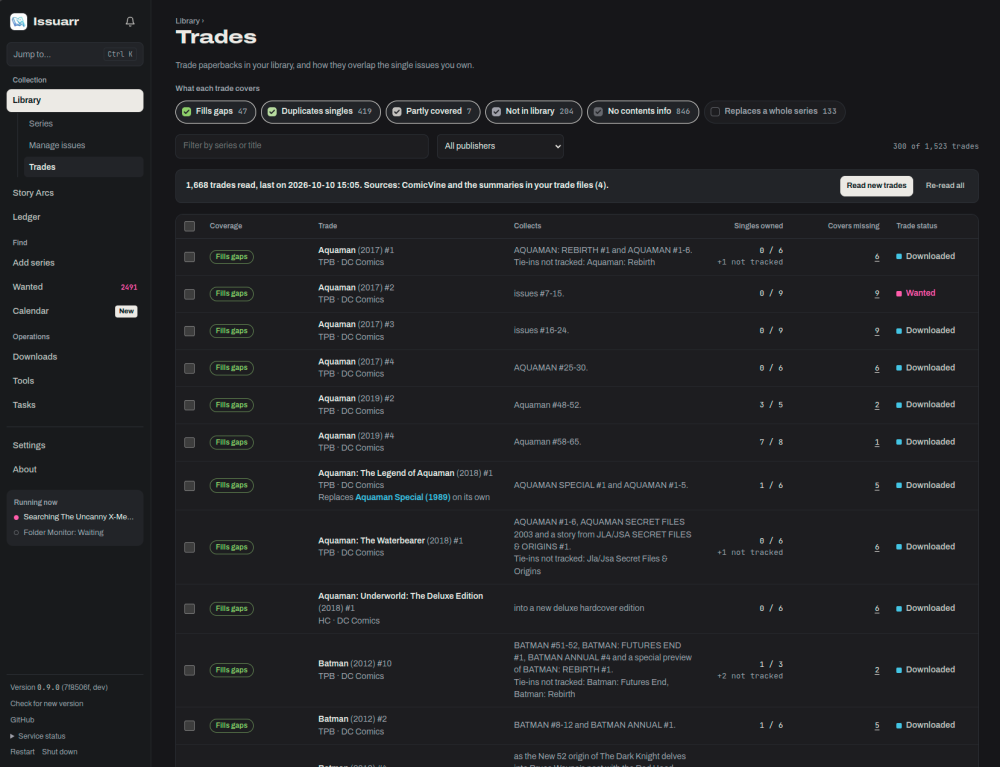This screenshot has height=767, width=1000.
Task: Open the Library section in the sidebar
Action: click(x=75, y=100)
